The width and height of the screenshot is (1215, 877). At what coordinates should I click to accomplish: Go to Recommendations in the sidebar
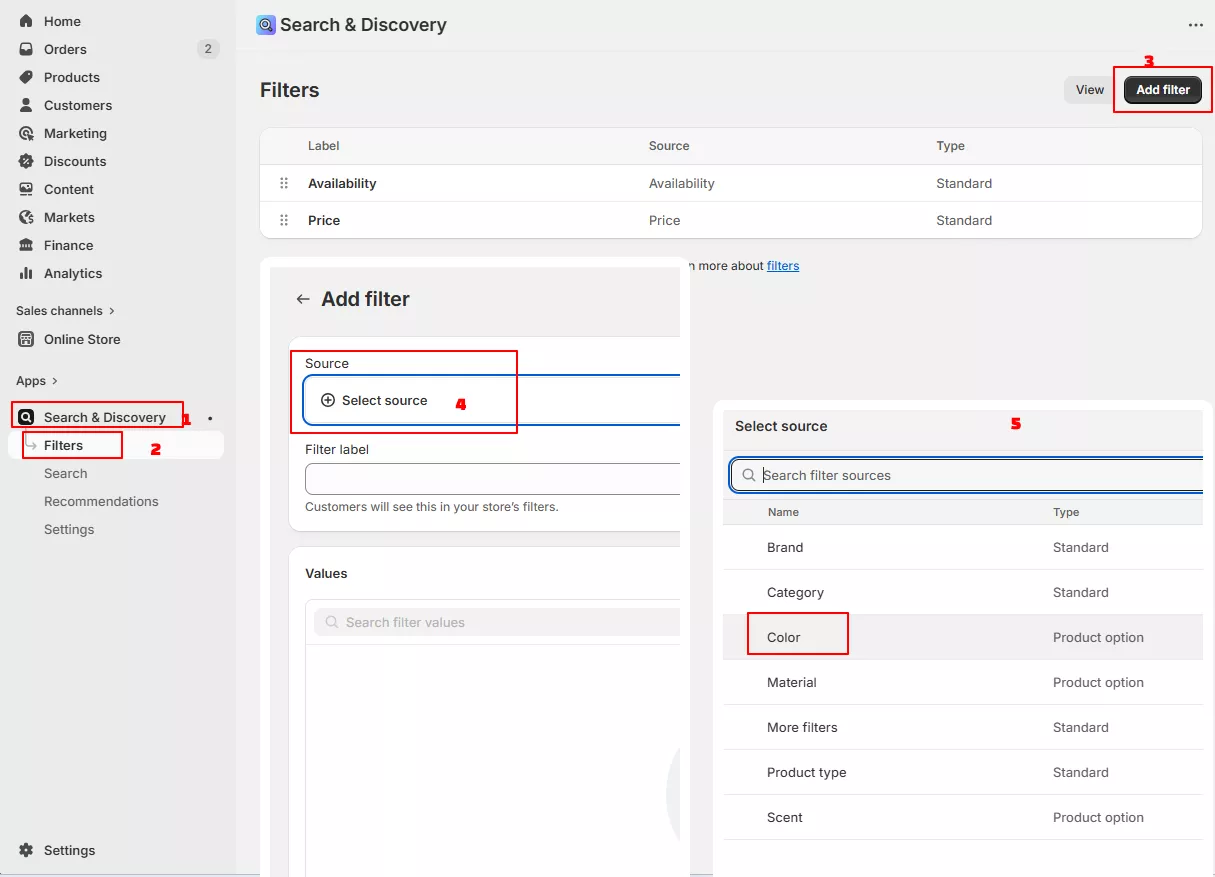[101, 501]
